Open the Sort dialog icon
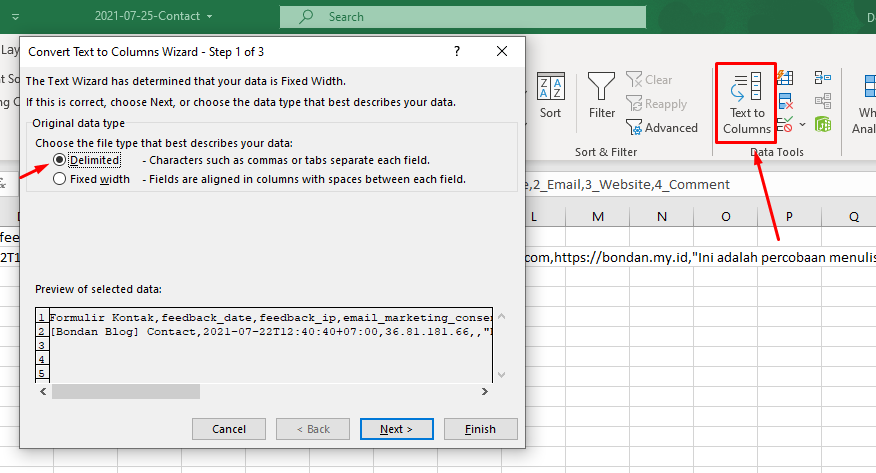Image resolution: width=876 pixels, height=473 pixels. [x=550, y=96]
